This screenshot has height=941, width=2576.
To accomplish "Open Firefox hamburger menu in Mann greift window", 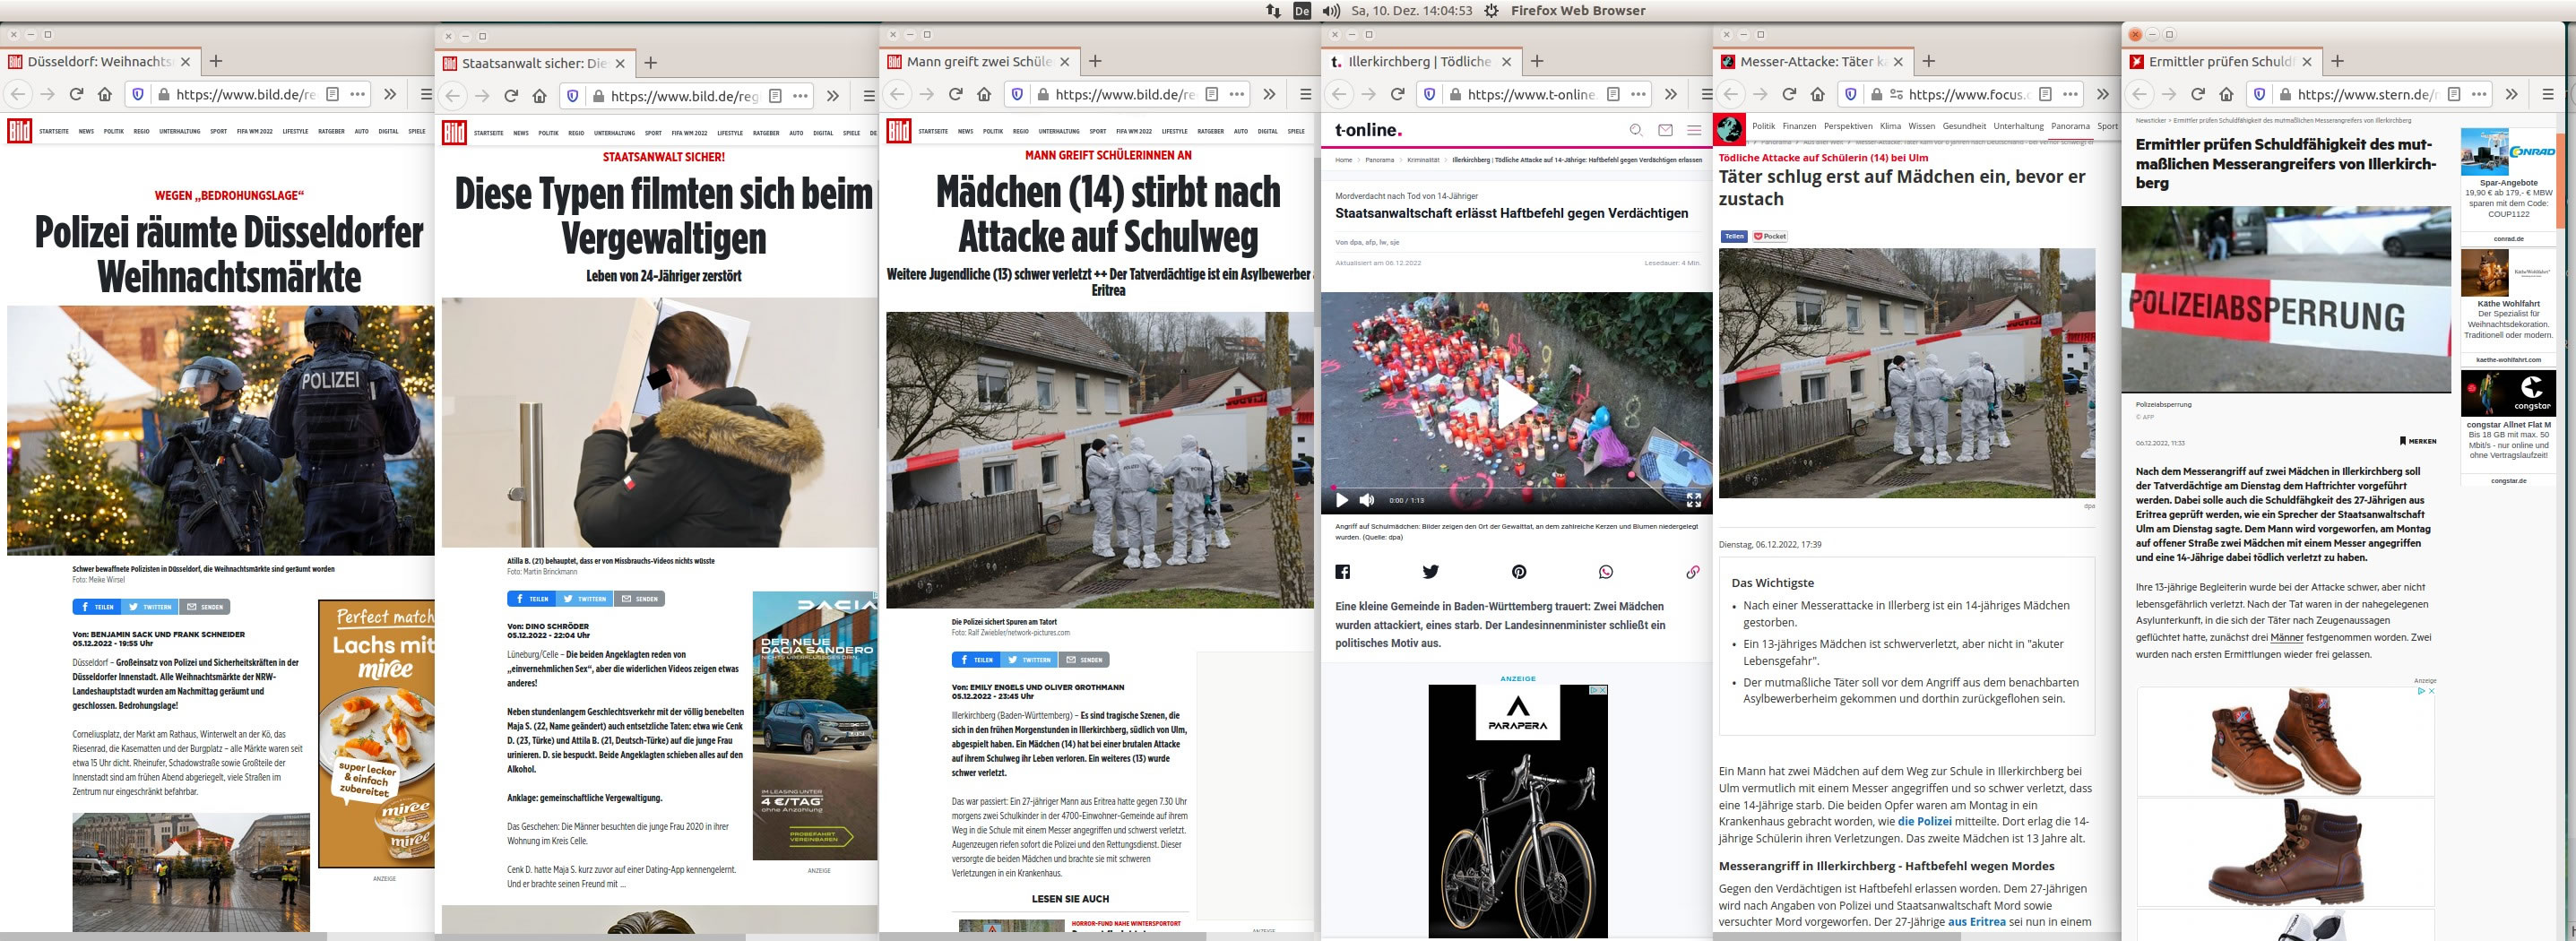I will pos(1305,94).
